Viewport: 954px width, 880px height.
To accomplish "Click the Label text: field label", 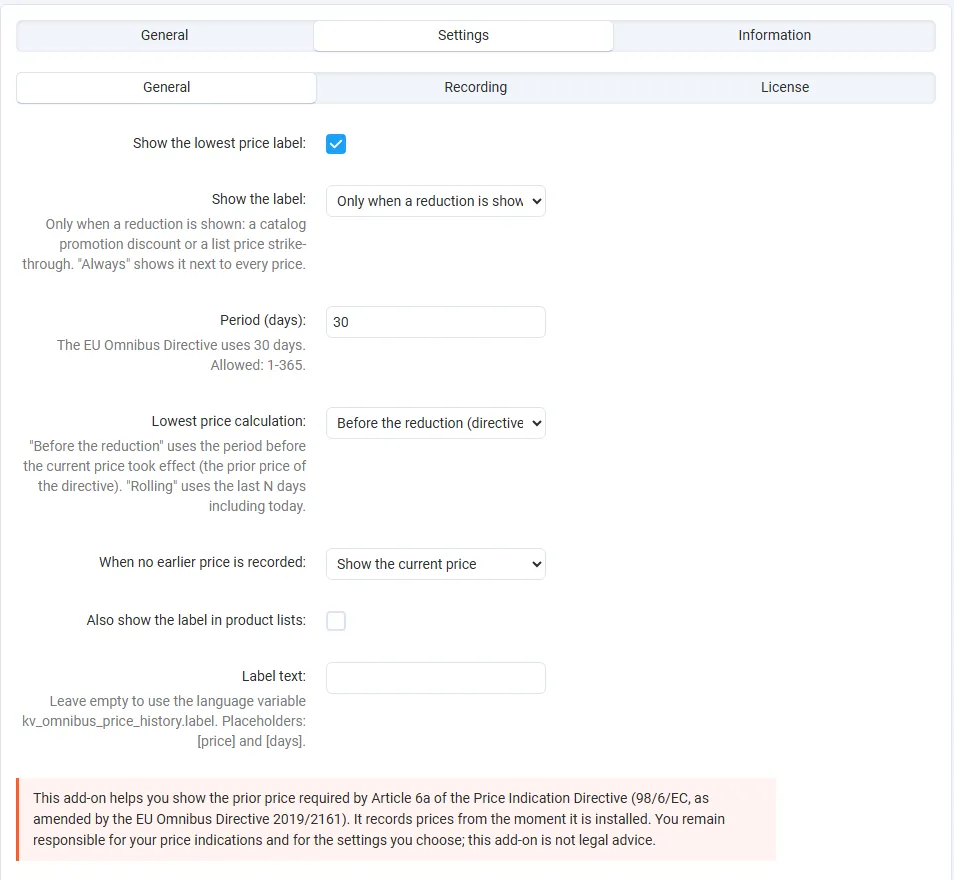I will (274, 676).
